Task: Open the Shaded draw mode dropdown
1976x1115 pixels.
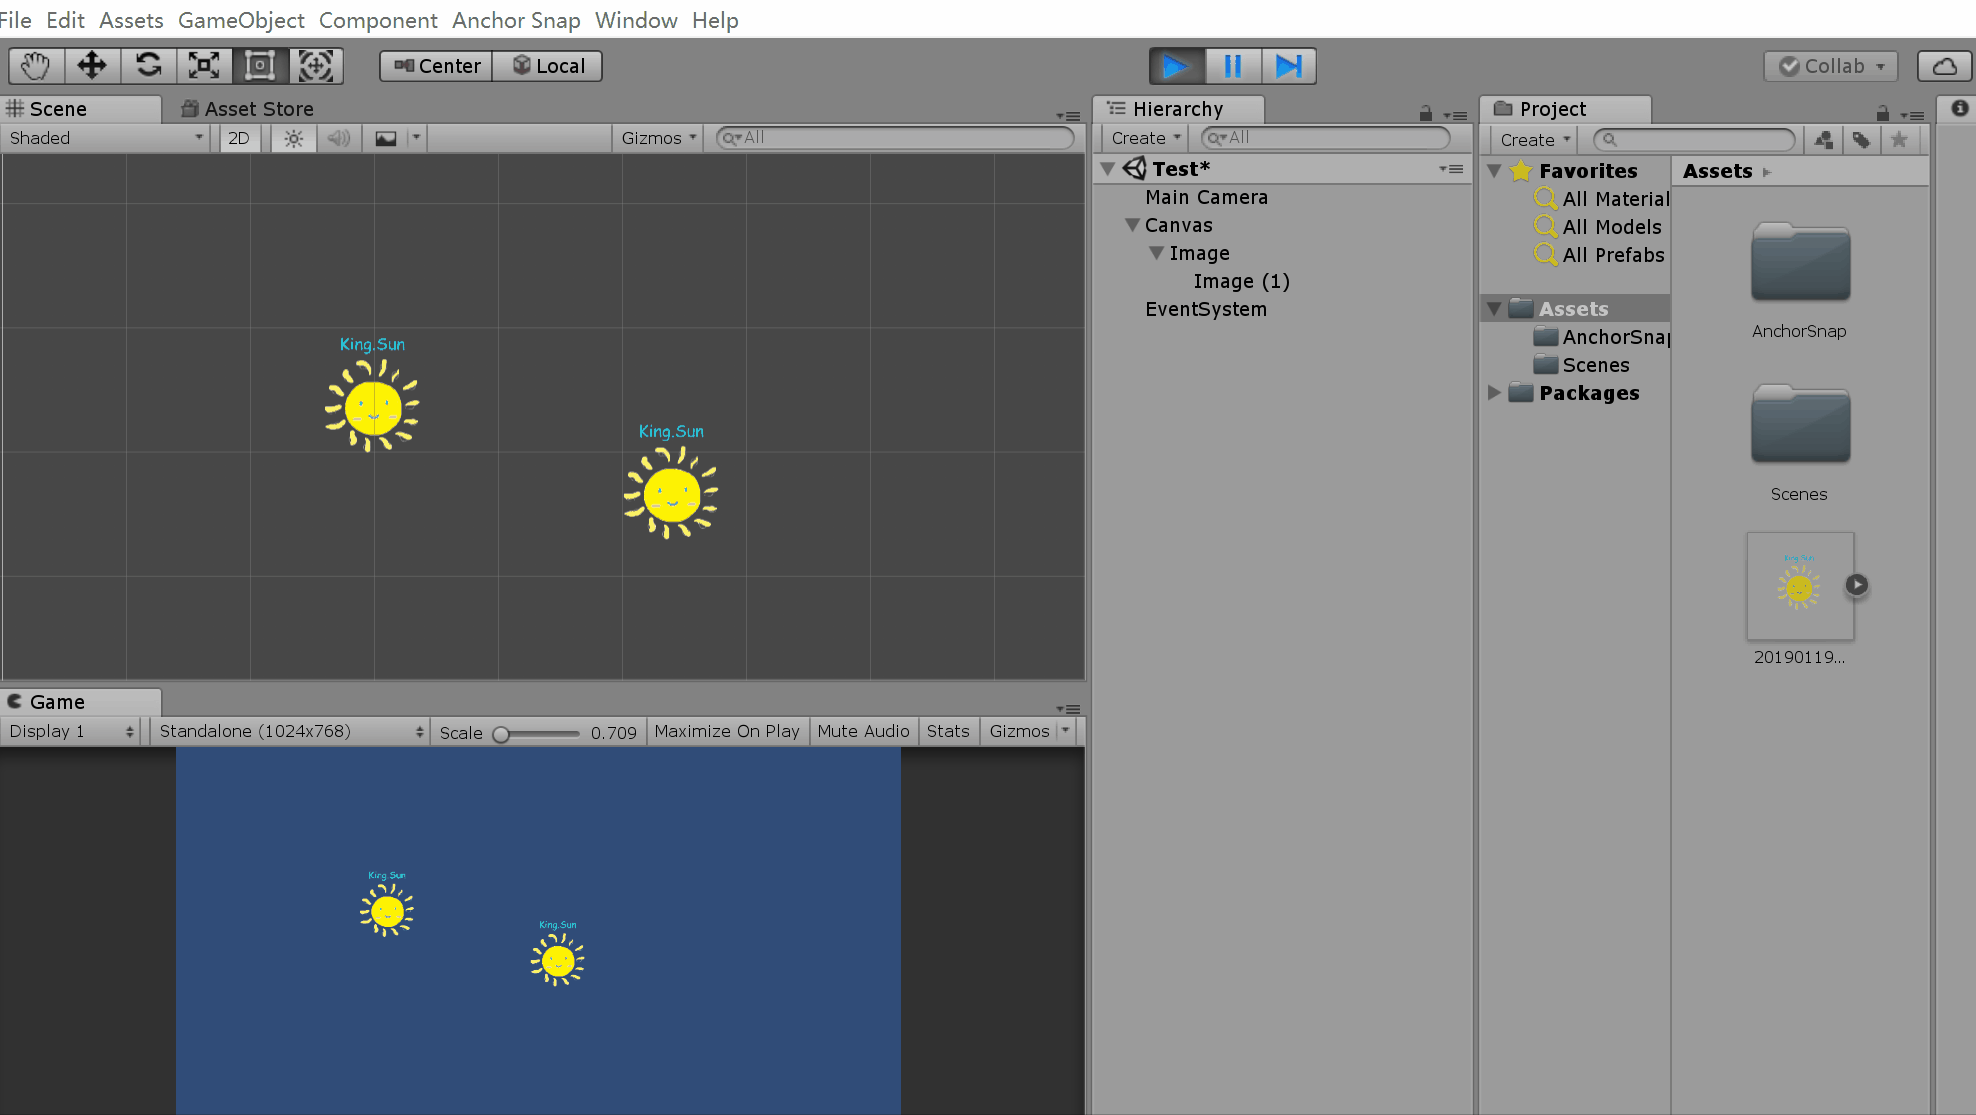Action: pos(105,138)
